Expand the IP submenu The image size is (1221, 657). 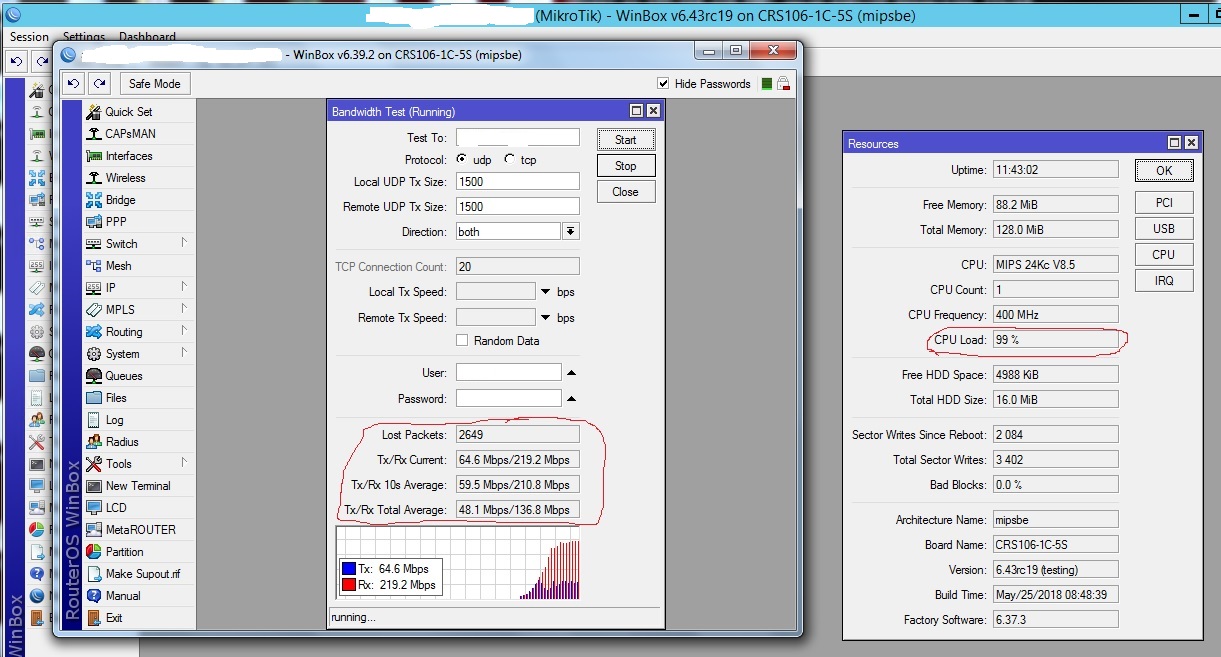click(184, 287)
